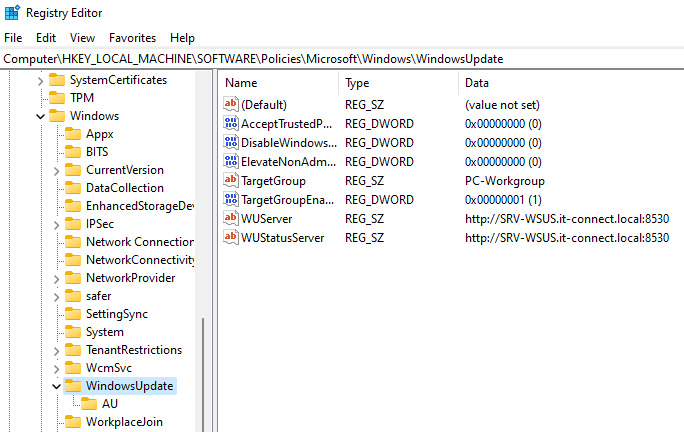Click the Data column header
684x432 pixels.
pos(477,83)
